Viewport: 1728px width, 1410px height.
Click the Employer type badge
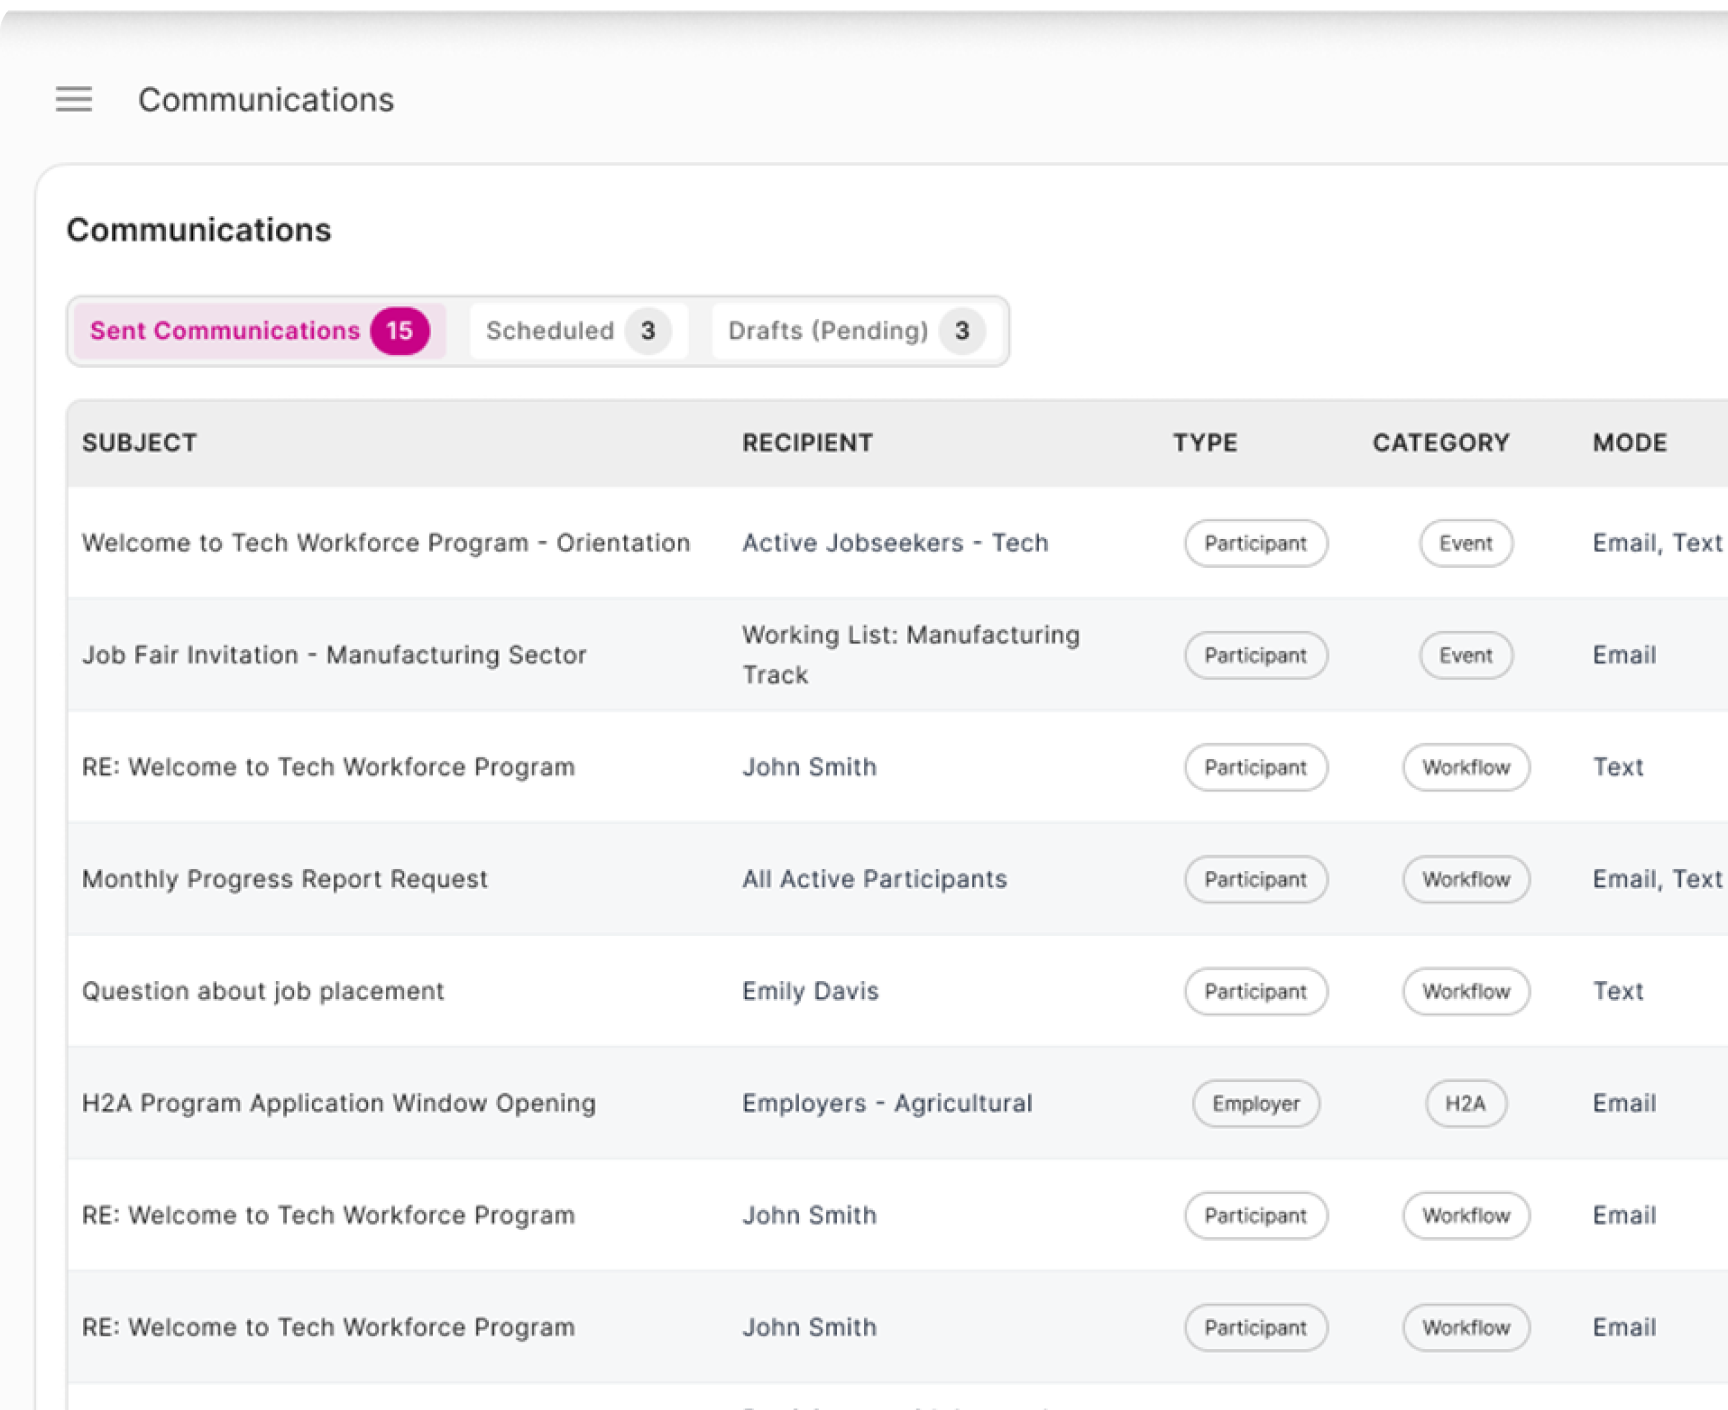[1256, 1104]
